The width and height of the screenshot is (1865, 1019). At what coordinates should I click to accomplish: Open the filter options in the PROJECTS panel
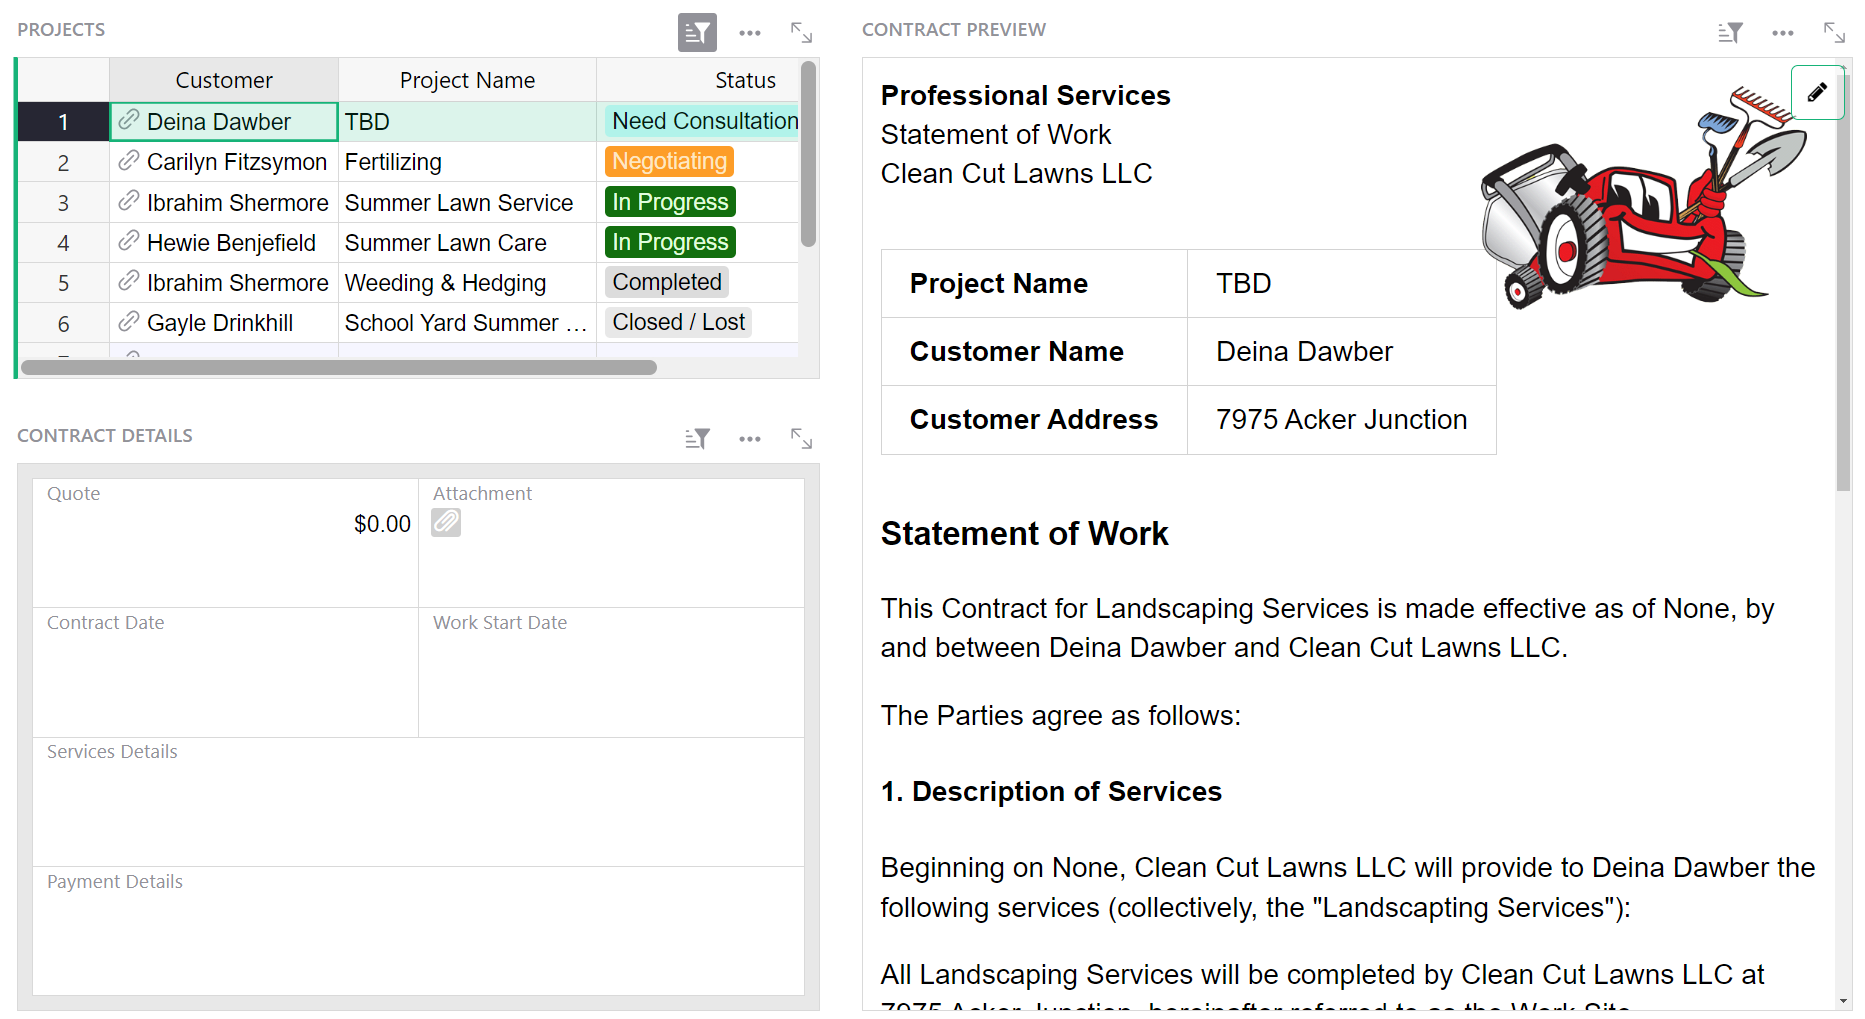(697, 32)
